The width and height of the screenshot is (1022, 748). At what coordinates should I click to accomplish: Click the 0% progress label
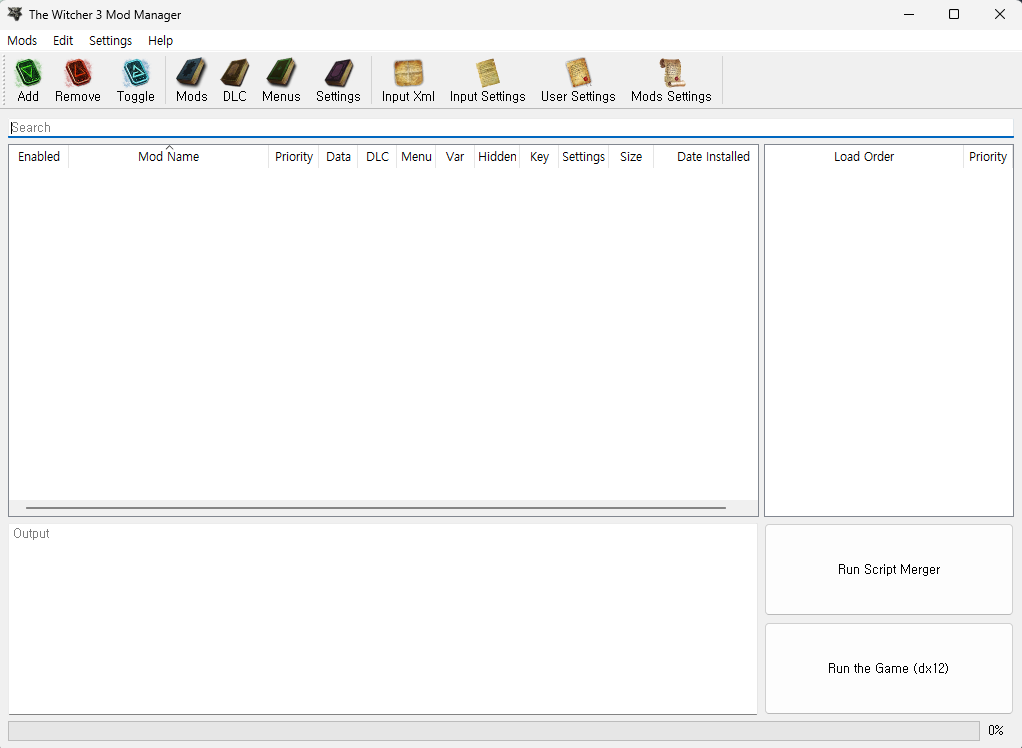[x=995, y=730]
